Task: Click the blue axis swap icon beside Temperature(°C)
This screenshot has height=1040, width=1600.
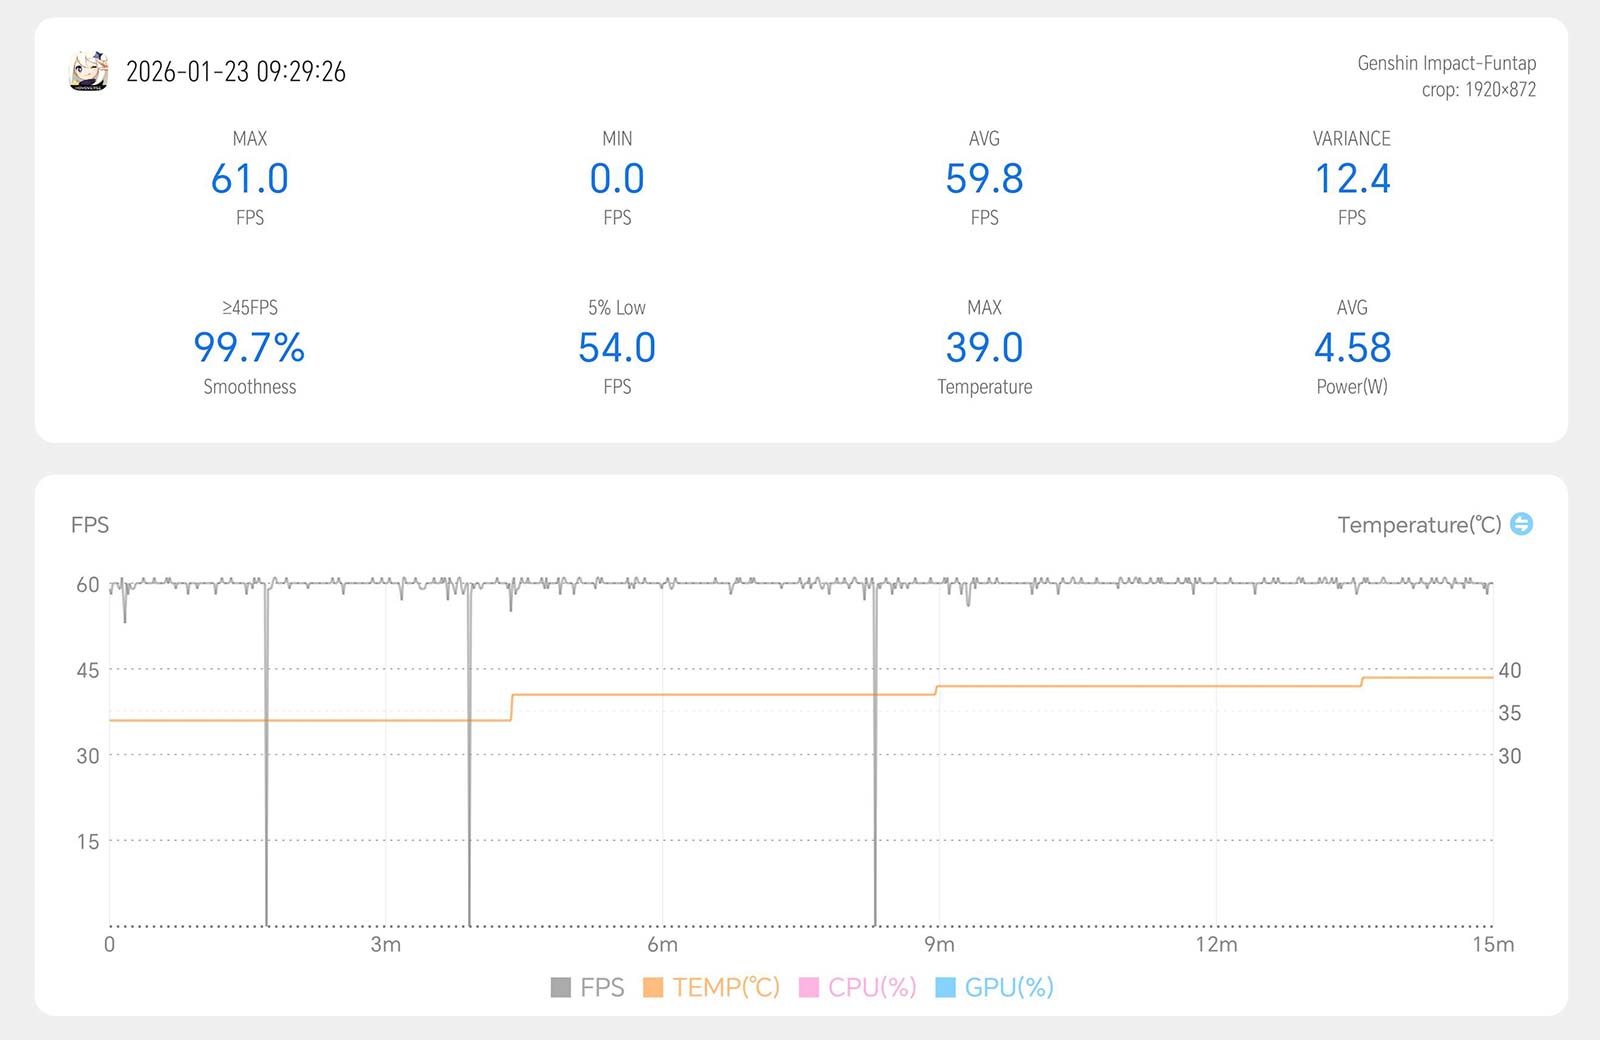Action: pyautogui.click(x=1521, y=524)
